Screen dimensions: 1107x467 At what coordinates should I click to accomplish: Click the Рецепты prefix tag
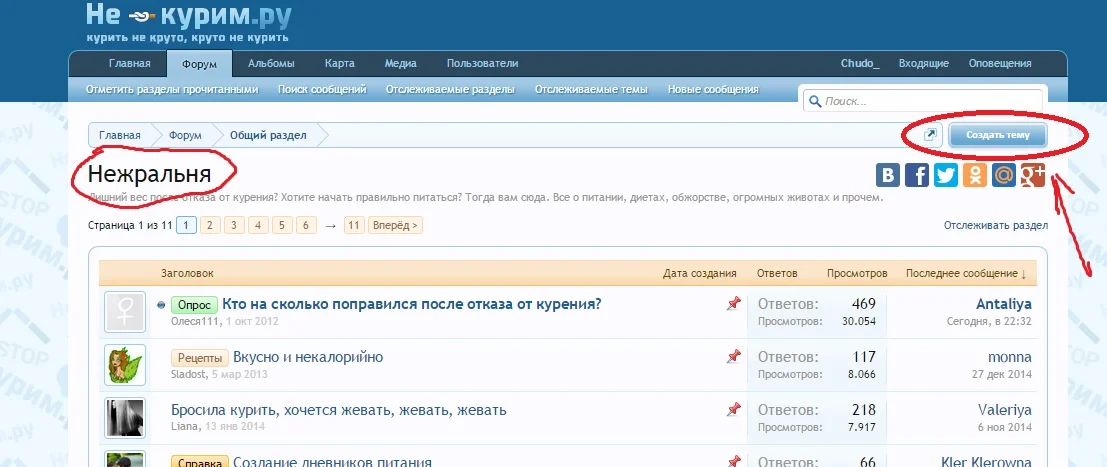(x=200, y=357)
